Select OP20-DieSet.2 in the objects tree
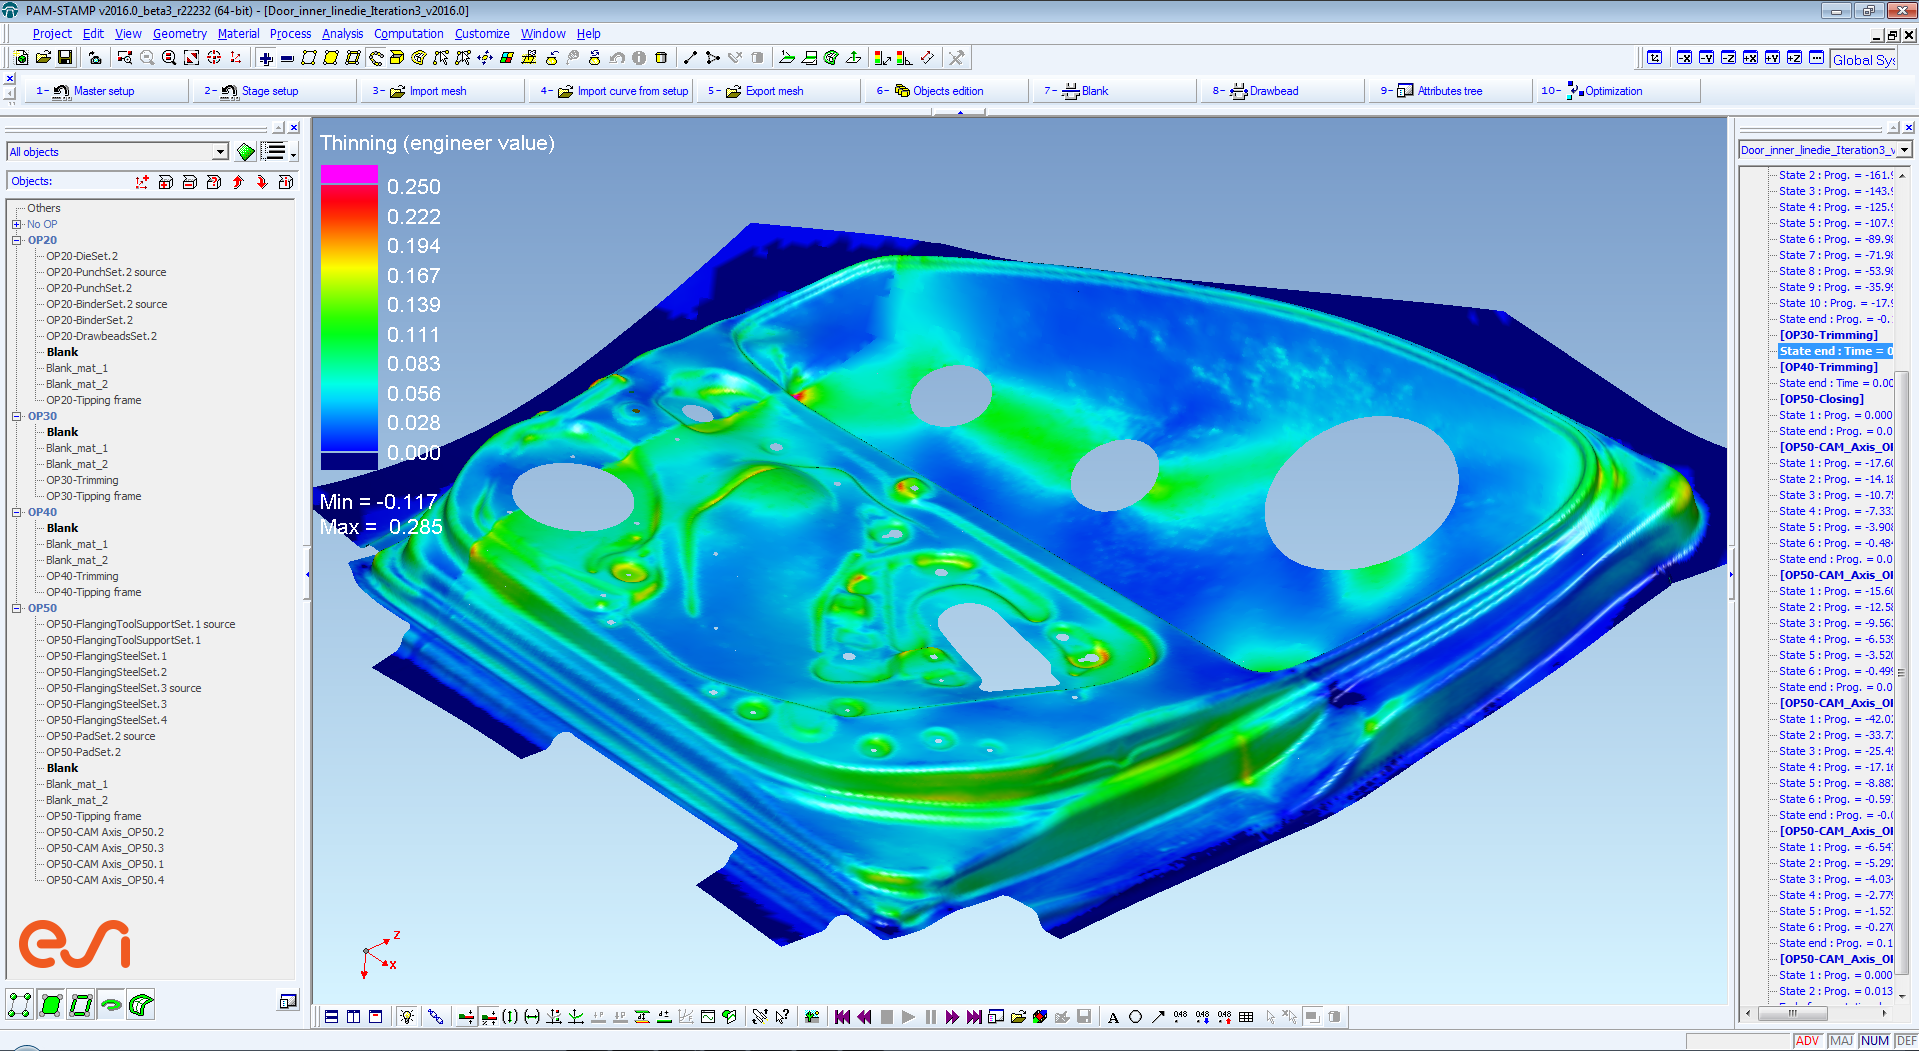 tap(82, 256)
